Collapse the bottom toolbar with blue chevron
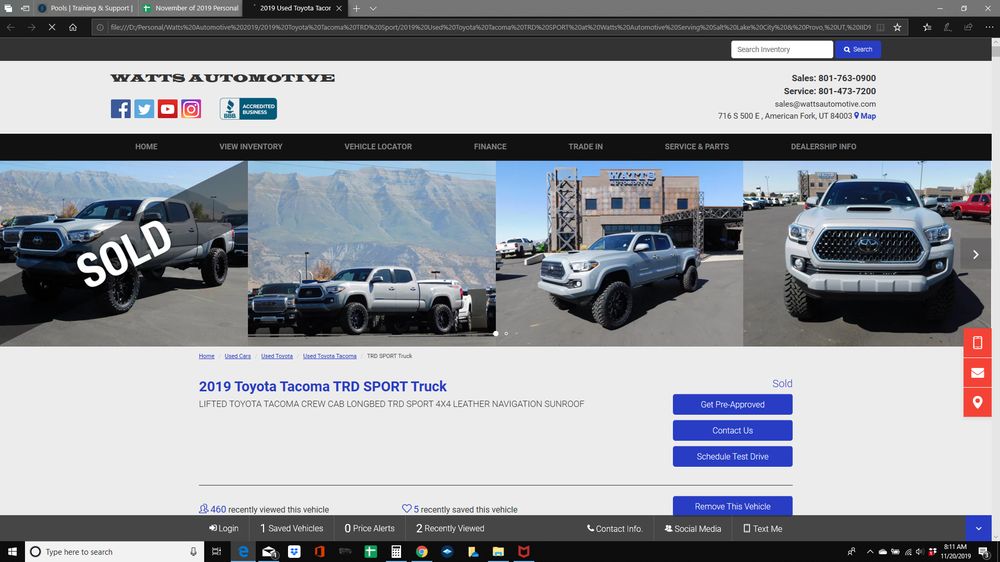This screenshot has height=562, width=1000. [x=978, y=528]
